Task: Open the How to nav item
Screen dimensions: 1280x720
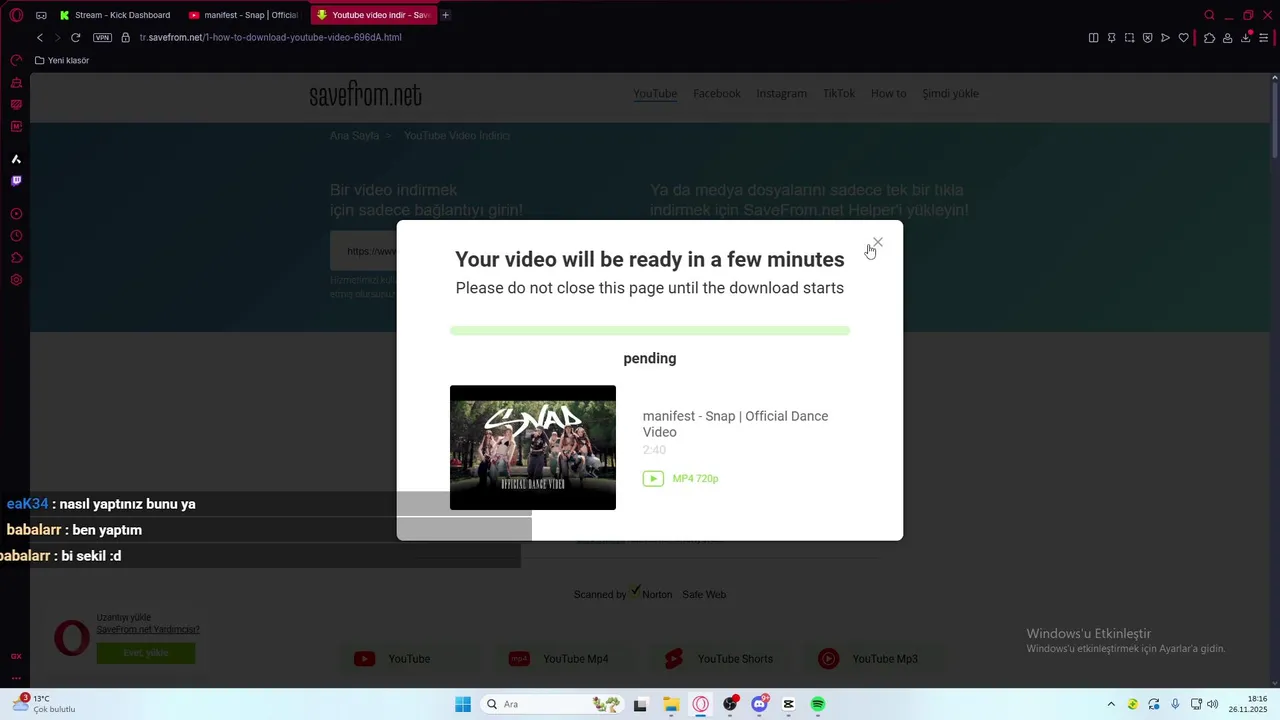Action: 888,93
